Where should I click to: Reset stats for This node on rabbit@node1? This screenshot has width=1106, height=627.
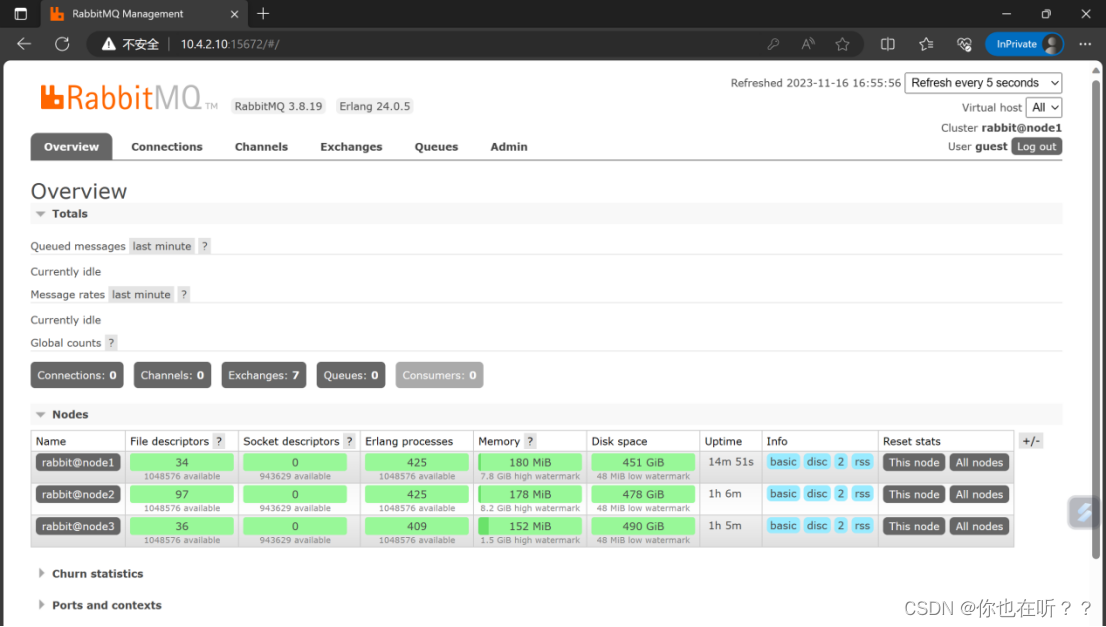(913, 462)
